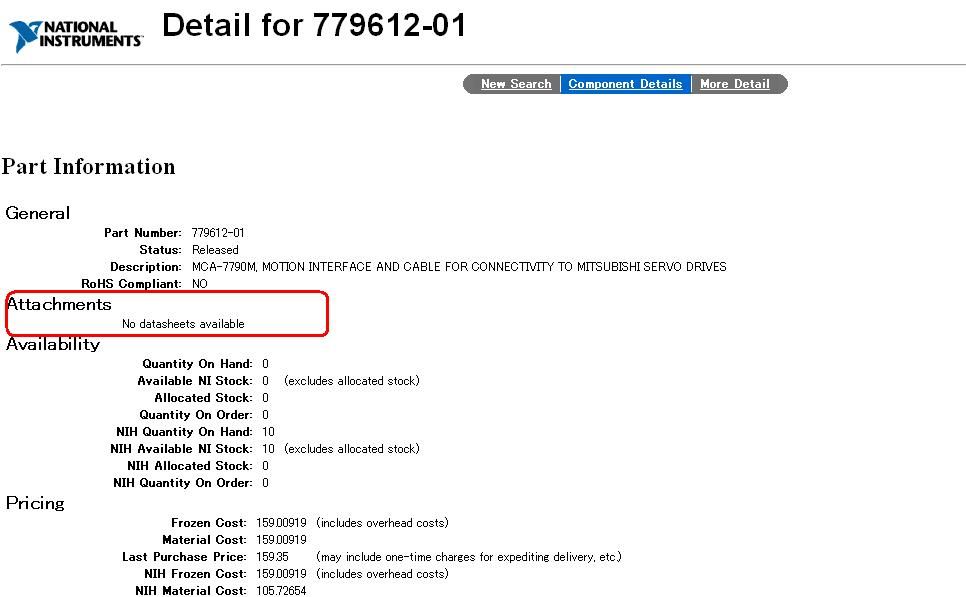The width and height of the screenshot is (966, 597).
Task: Click the Last Purchase Price value 159.35
Action: (x=272, y=557)
